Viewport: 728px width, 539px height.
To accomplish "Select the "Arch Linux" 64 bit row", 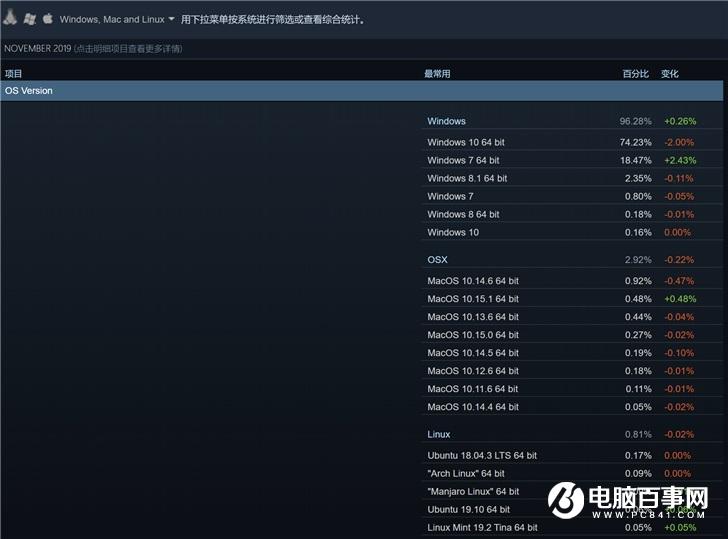I will pyautogui.click(x=572, y=474).
